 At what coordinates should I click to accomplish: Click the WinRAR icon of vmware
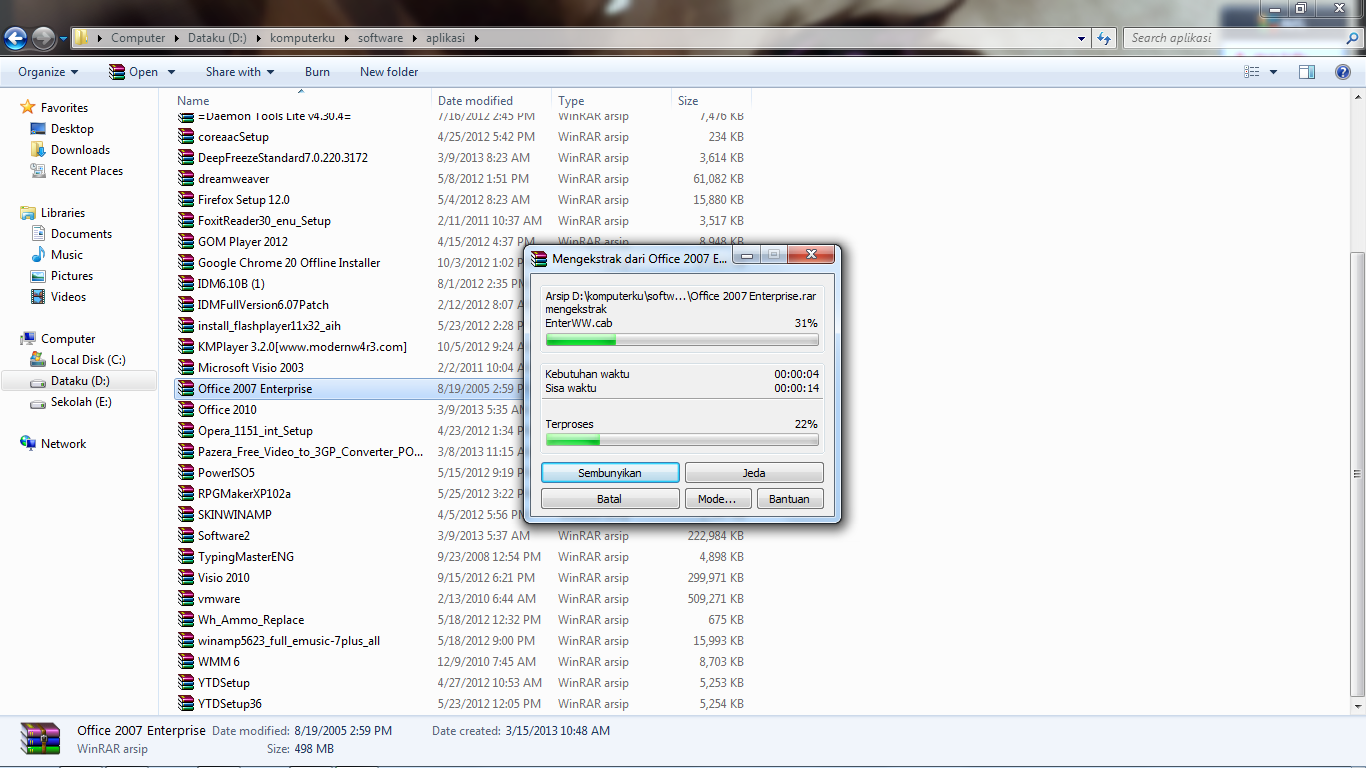tap(185, 599)
